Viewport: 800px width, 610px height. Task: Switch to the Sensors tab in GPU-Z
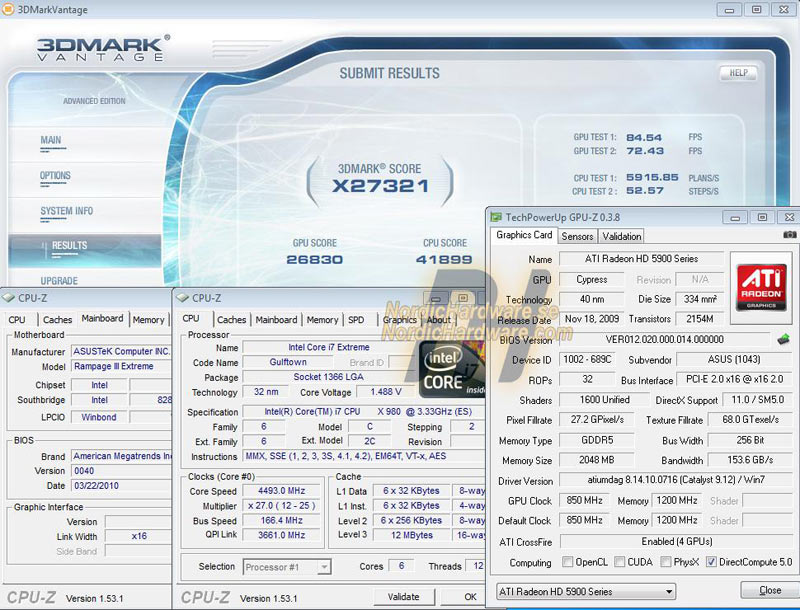pyautogui.click(x=577, y=236)
